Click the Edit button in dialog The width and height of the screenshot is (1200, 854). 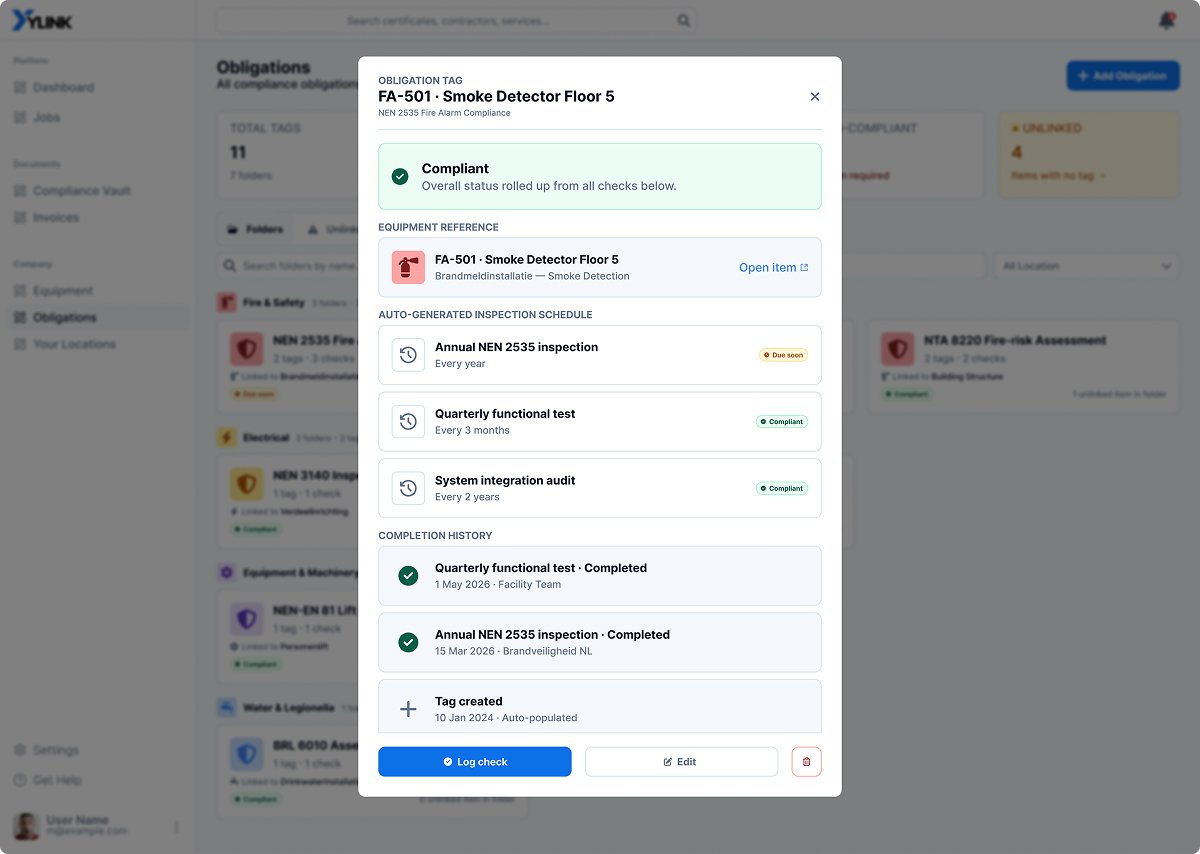tap(681, 762)
